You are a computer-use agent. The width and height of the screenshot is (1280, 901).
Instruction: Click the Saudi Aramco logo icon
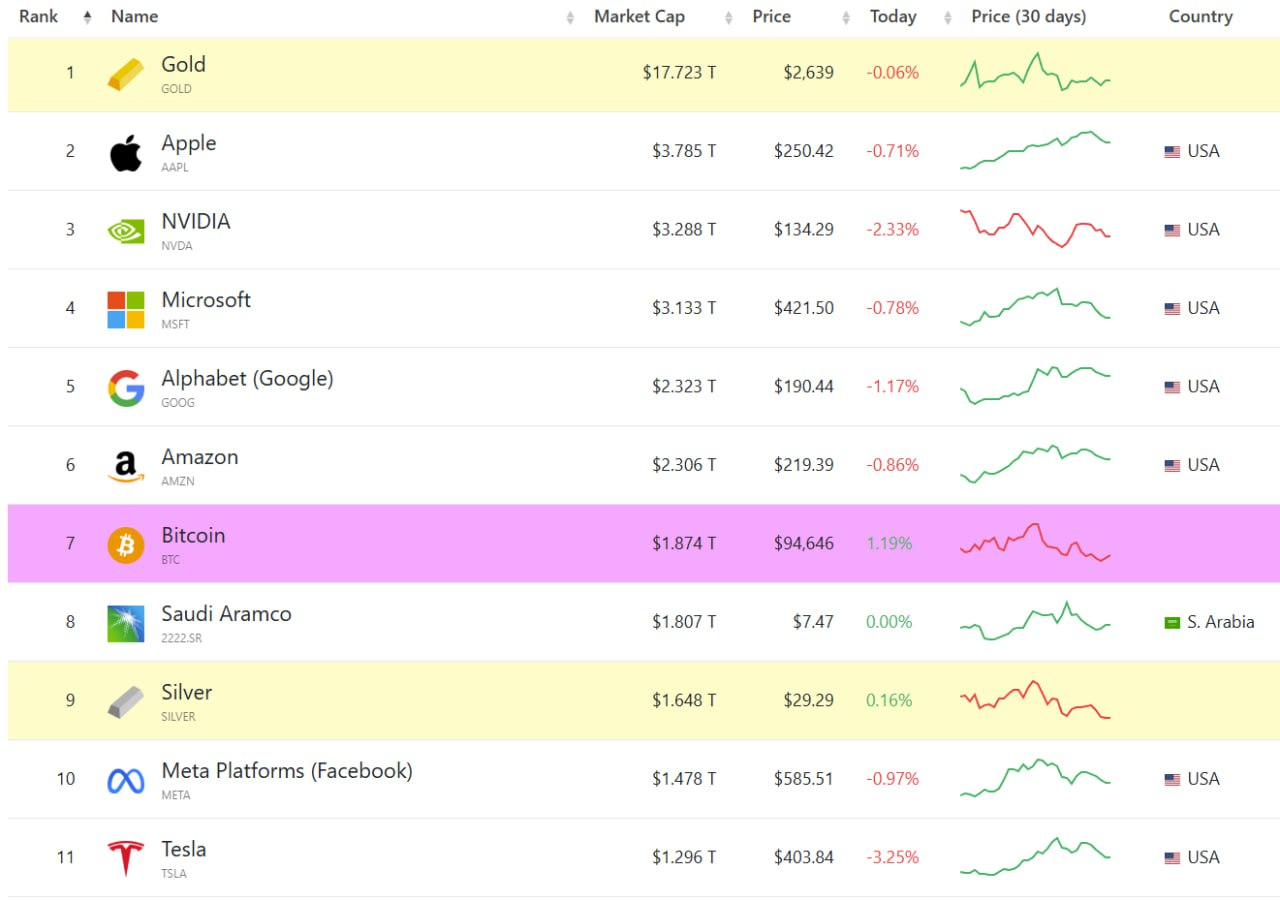[x=126, y=623]
